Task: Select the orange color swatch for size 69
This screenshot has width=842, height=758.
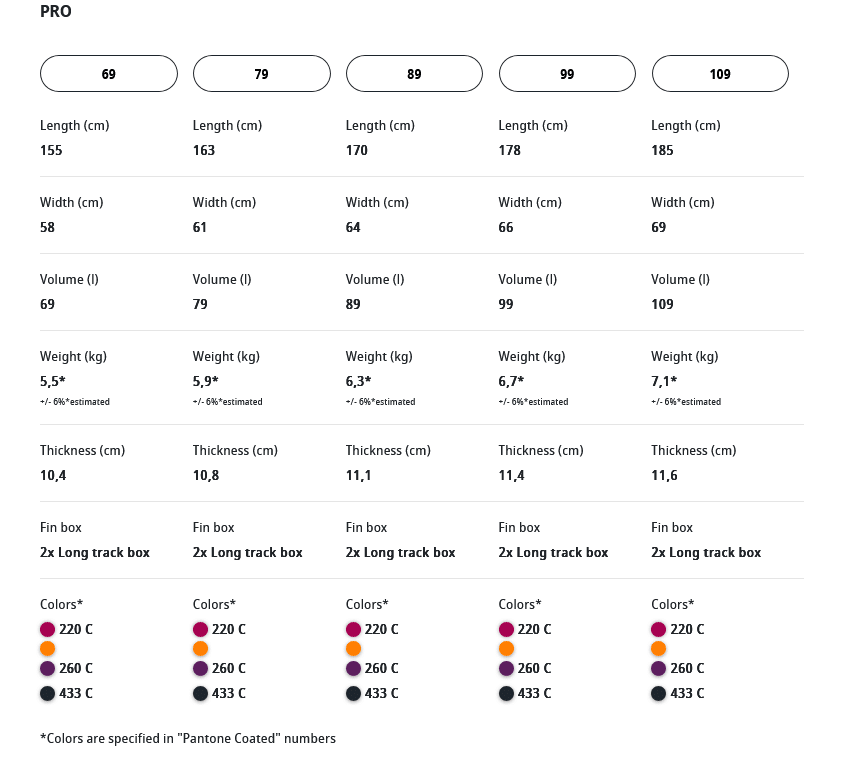Action: 48,649
